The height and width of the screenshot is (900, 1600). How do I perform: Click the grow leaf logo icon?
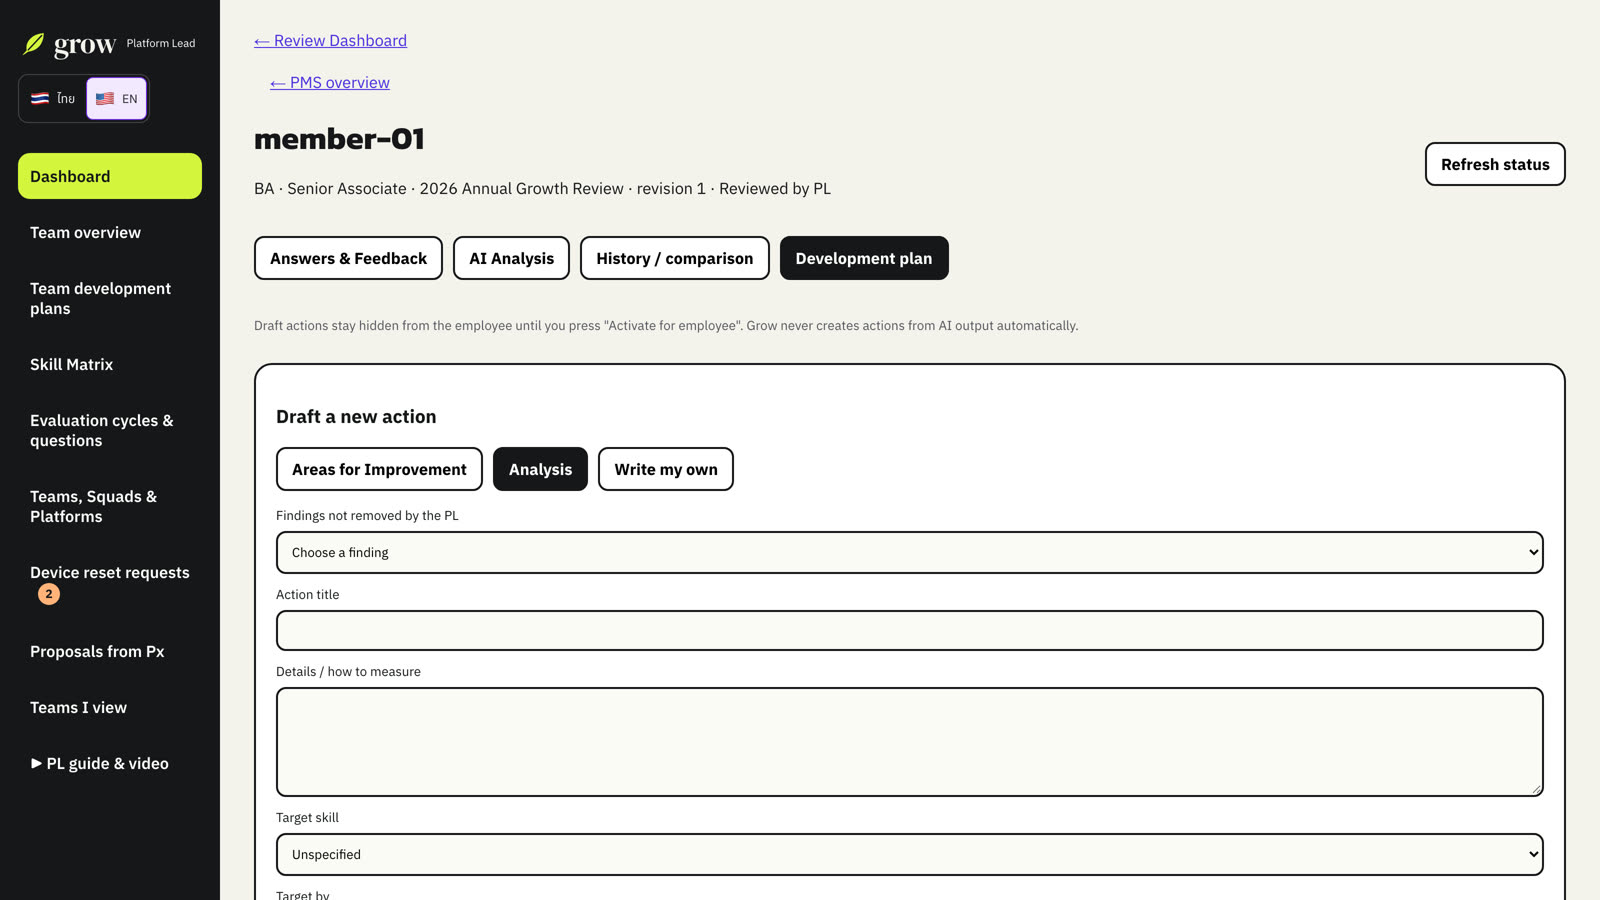(34, 44)
